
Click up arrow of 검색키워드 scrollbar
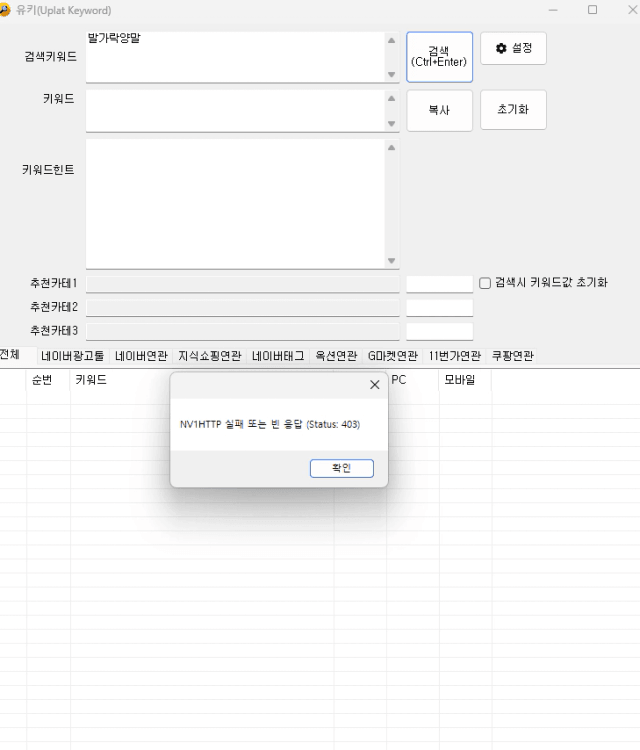391,40
